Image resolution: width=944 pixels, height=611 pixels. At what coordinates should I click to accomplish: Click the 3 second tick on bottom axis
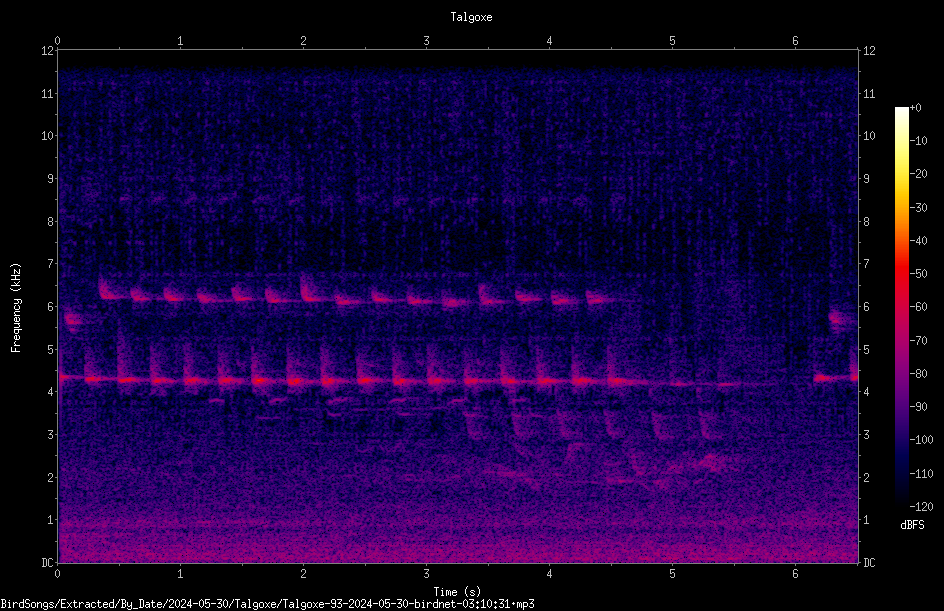pyautogui.click(x=426, y=574)
